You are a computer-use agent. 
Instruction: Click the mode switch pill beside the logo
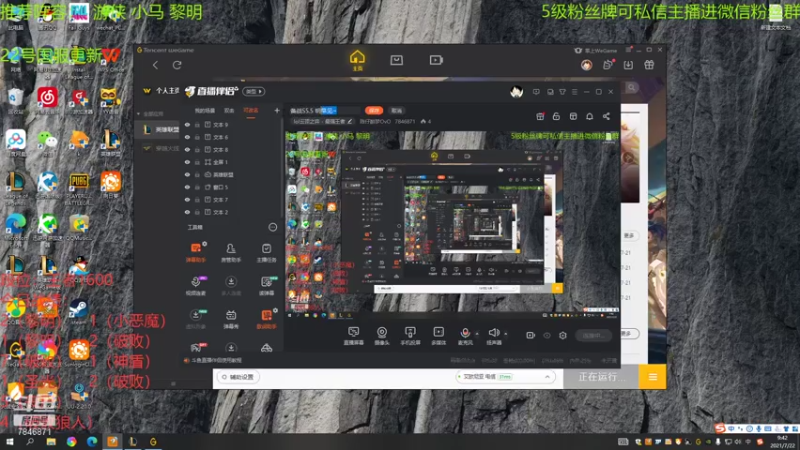[x=254, y=91]
